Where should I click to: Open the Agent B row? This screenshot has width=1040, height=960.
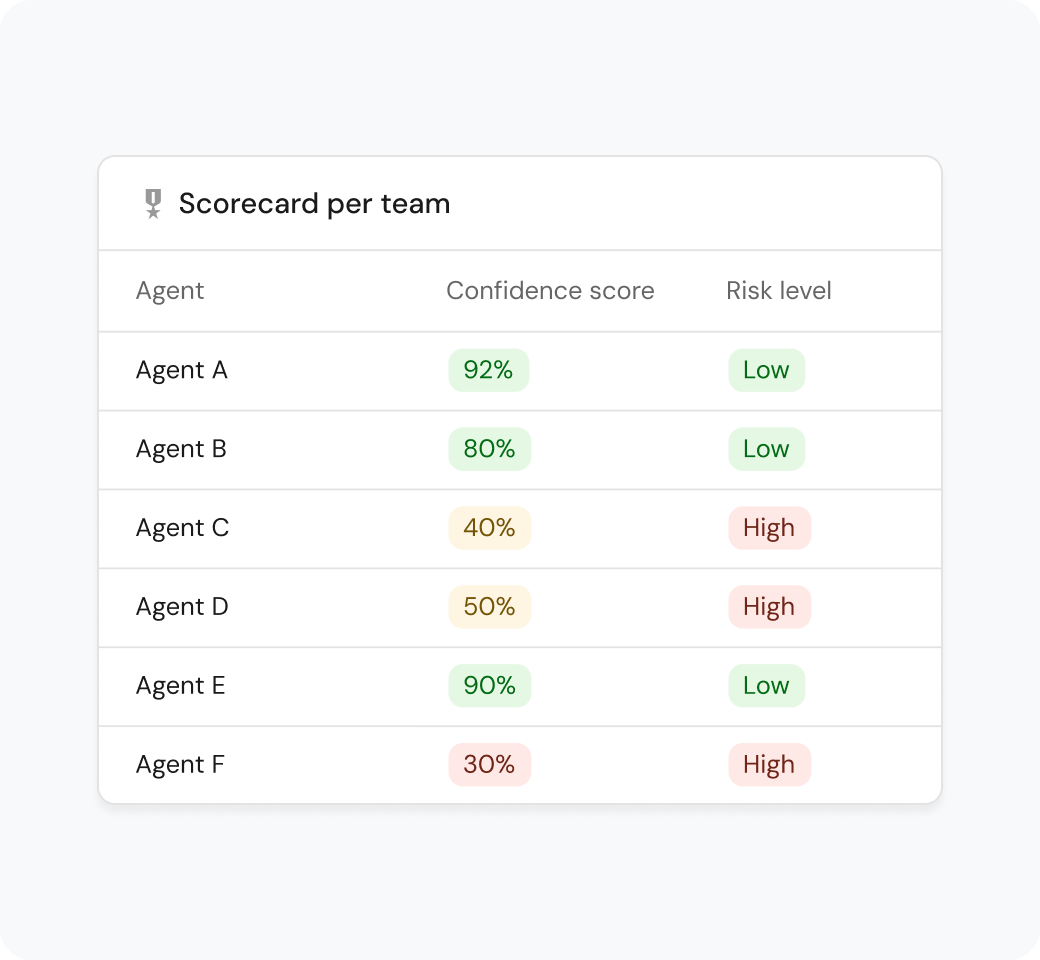[520, 450]
